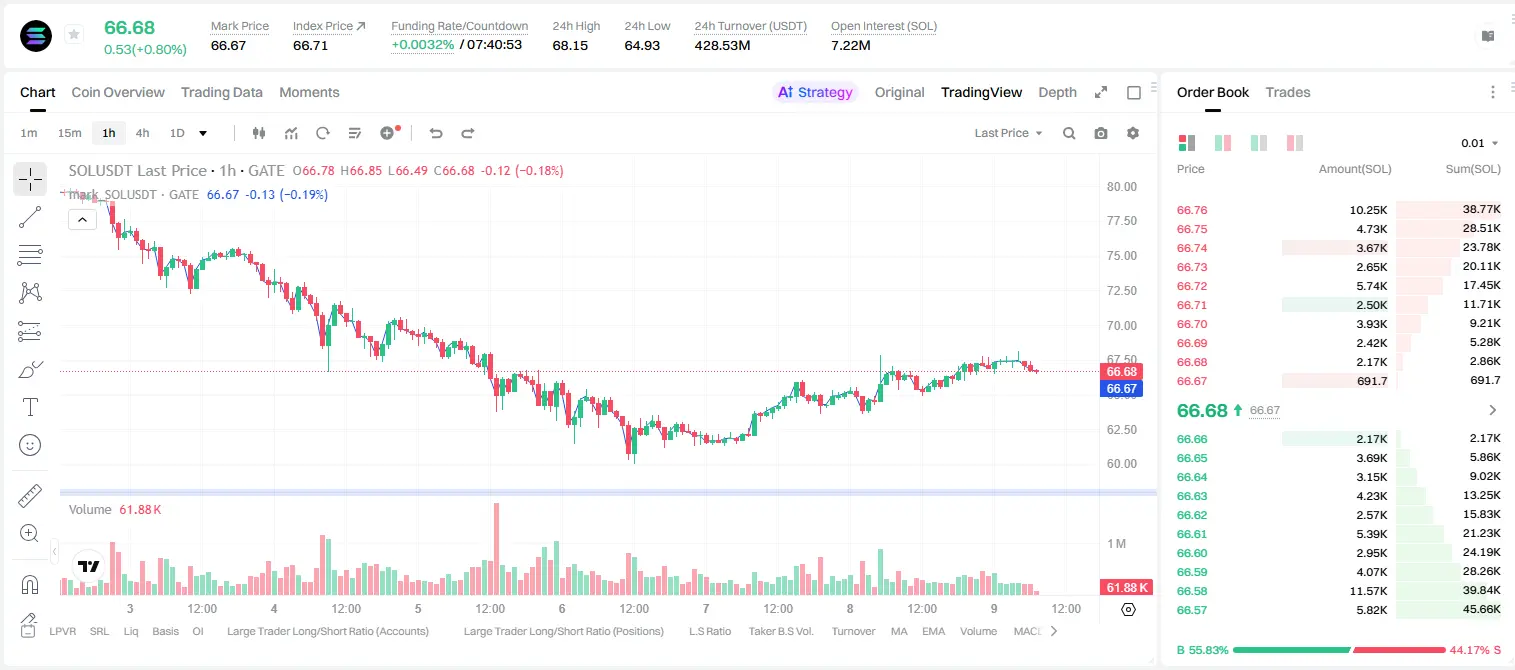Expand the order book 0.01 precision dropdown
The image size is (1515, 670).
point(1480,143)
